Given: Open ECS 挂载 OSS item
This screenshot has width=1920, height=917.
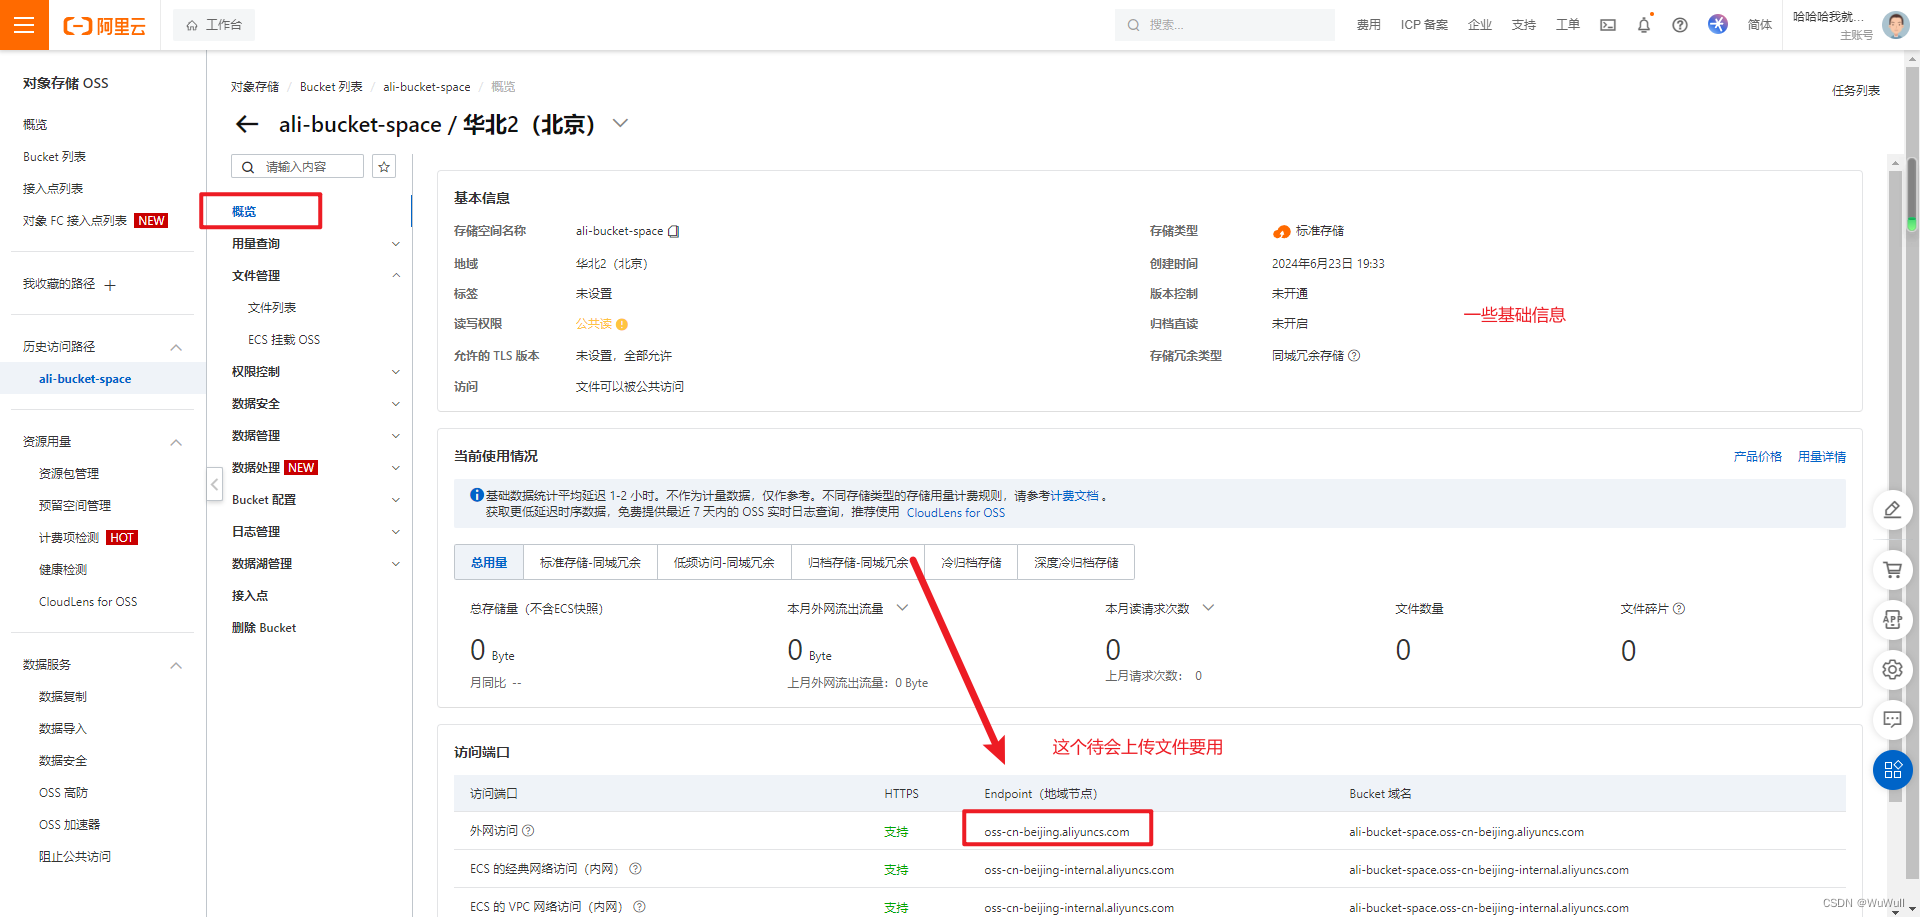Looking at the screenshot, I should click(x=284, y=340).
